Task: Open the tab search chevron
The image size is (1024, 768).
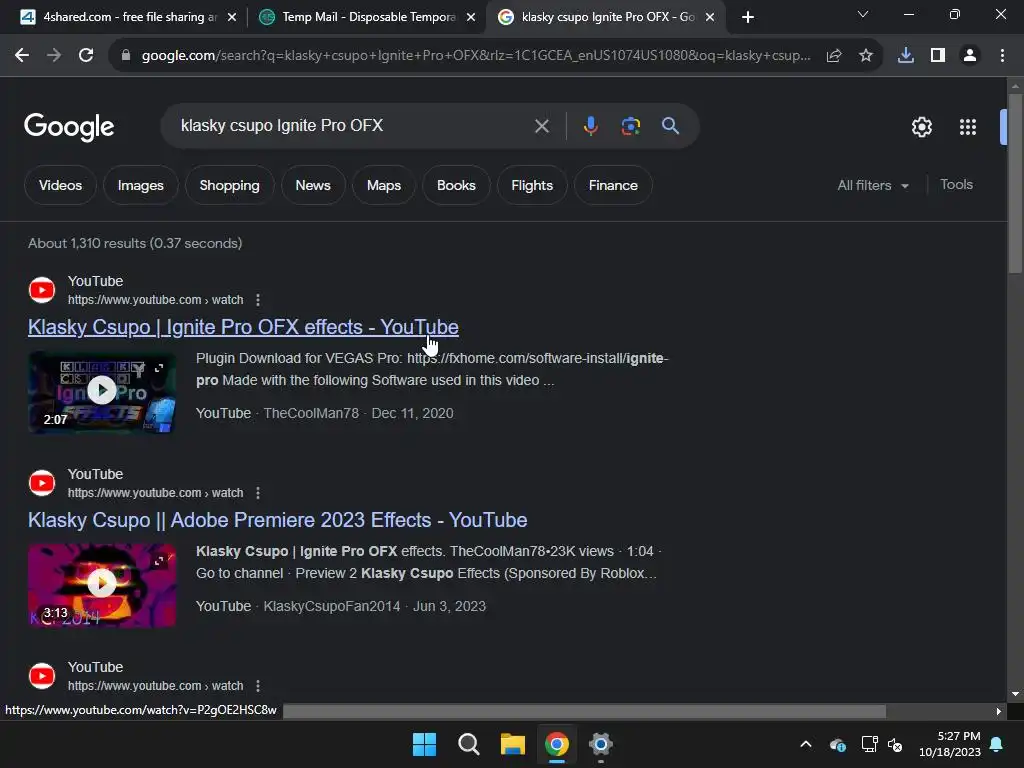Action: click(863, 14)
